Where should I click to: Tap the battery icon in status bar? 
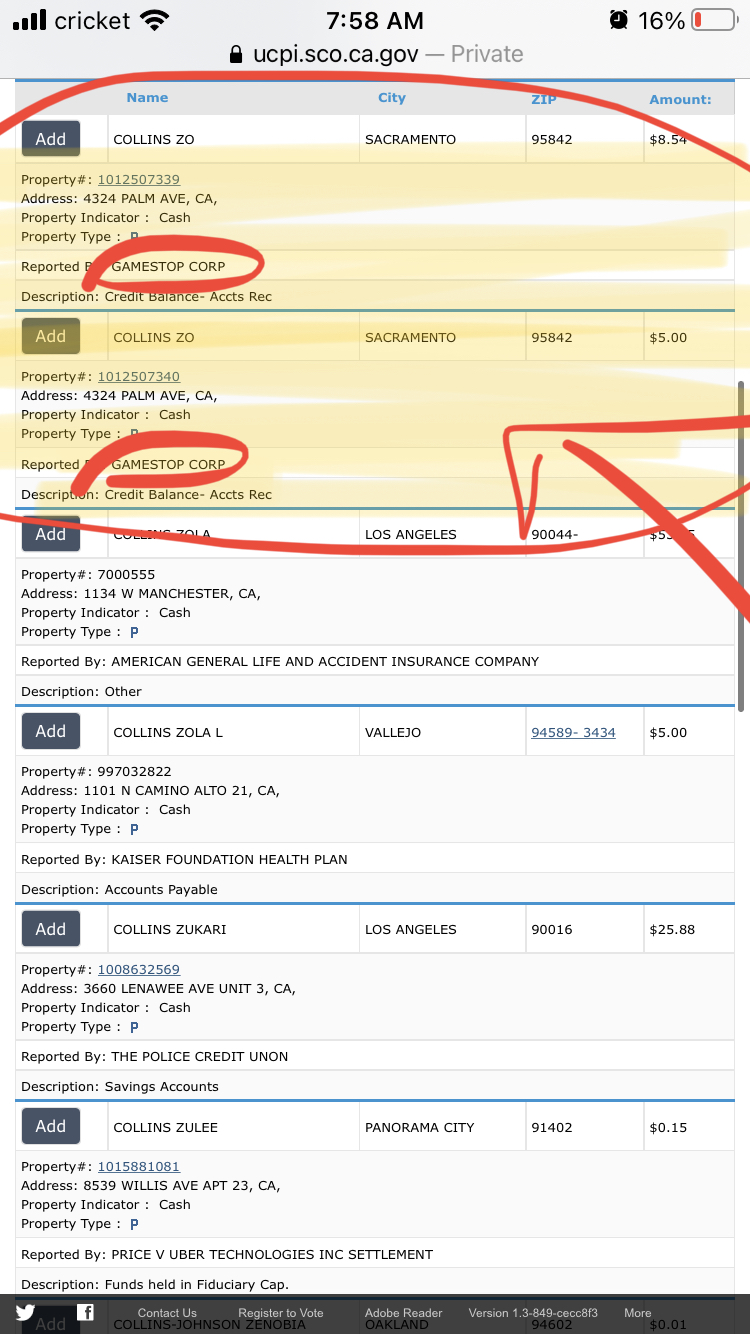click(x=713, y=20)
